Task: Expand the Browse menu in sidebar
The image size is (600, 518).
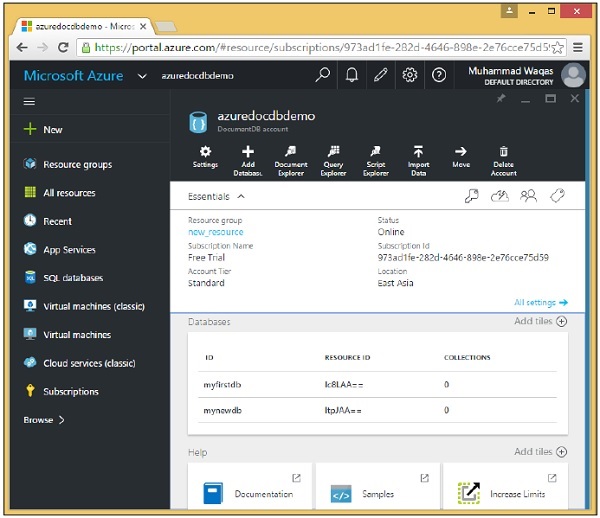Action: tap(44, 420)
